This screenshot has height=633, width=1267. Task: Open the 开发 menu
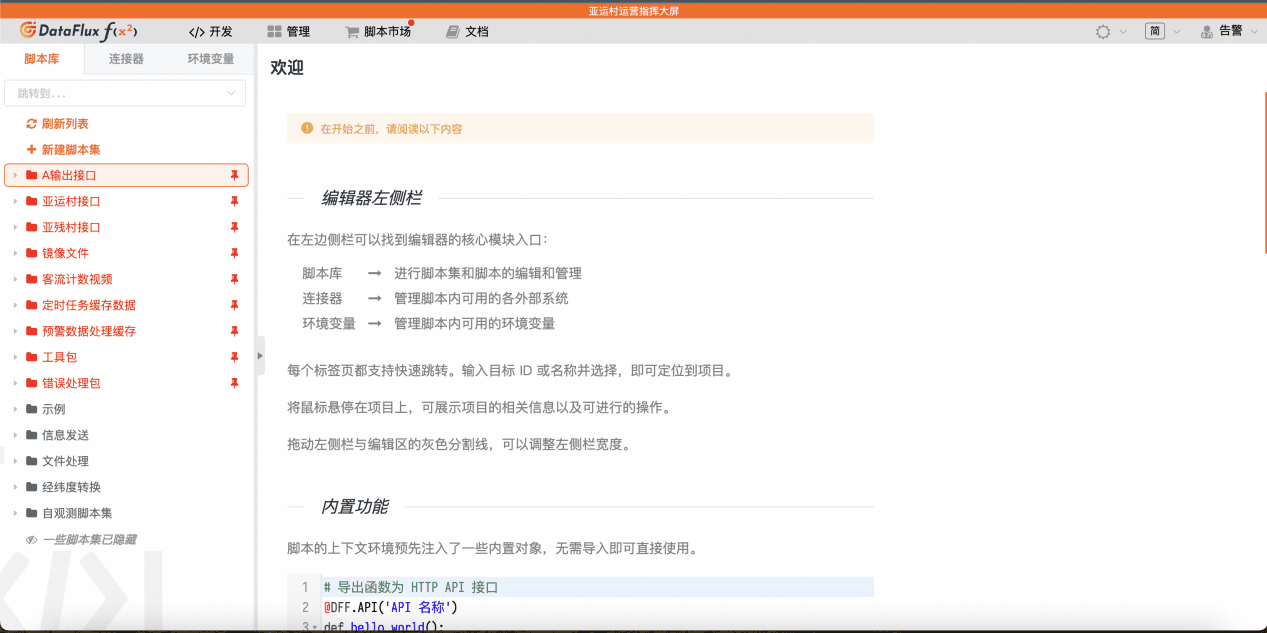tap(210, 32)
